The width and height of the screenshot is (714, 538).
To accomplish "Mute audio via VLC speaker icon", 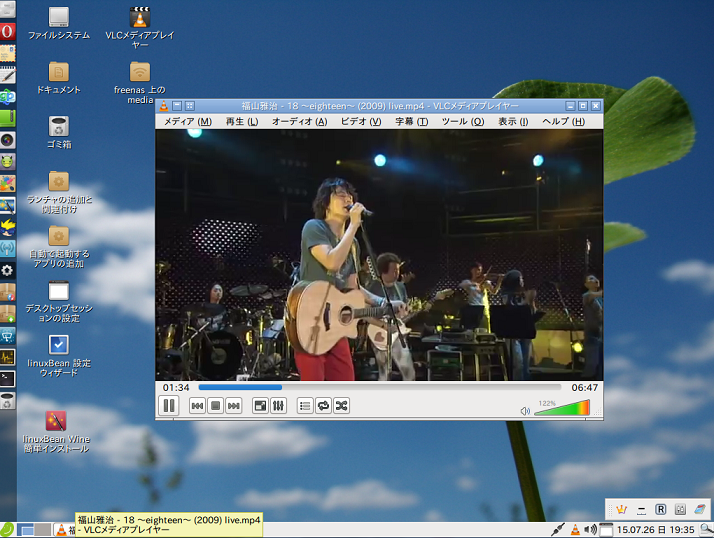I will pos(525,411).
